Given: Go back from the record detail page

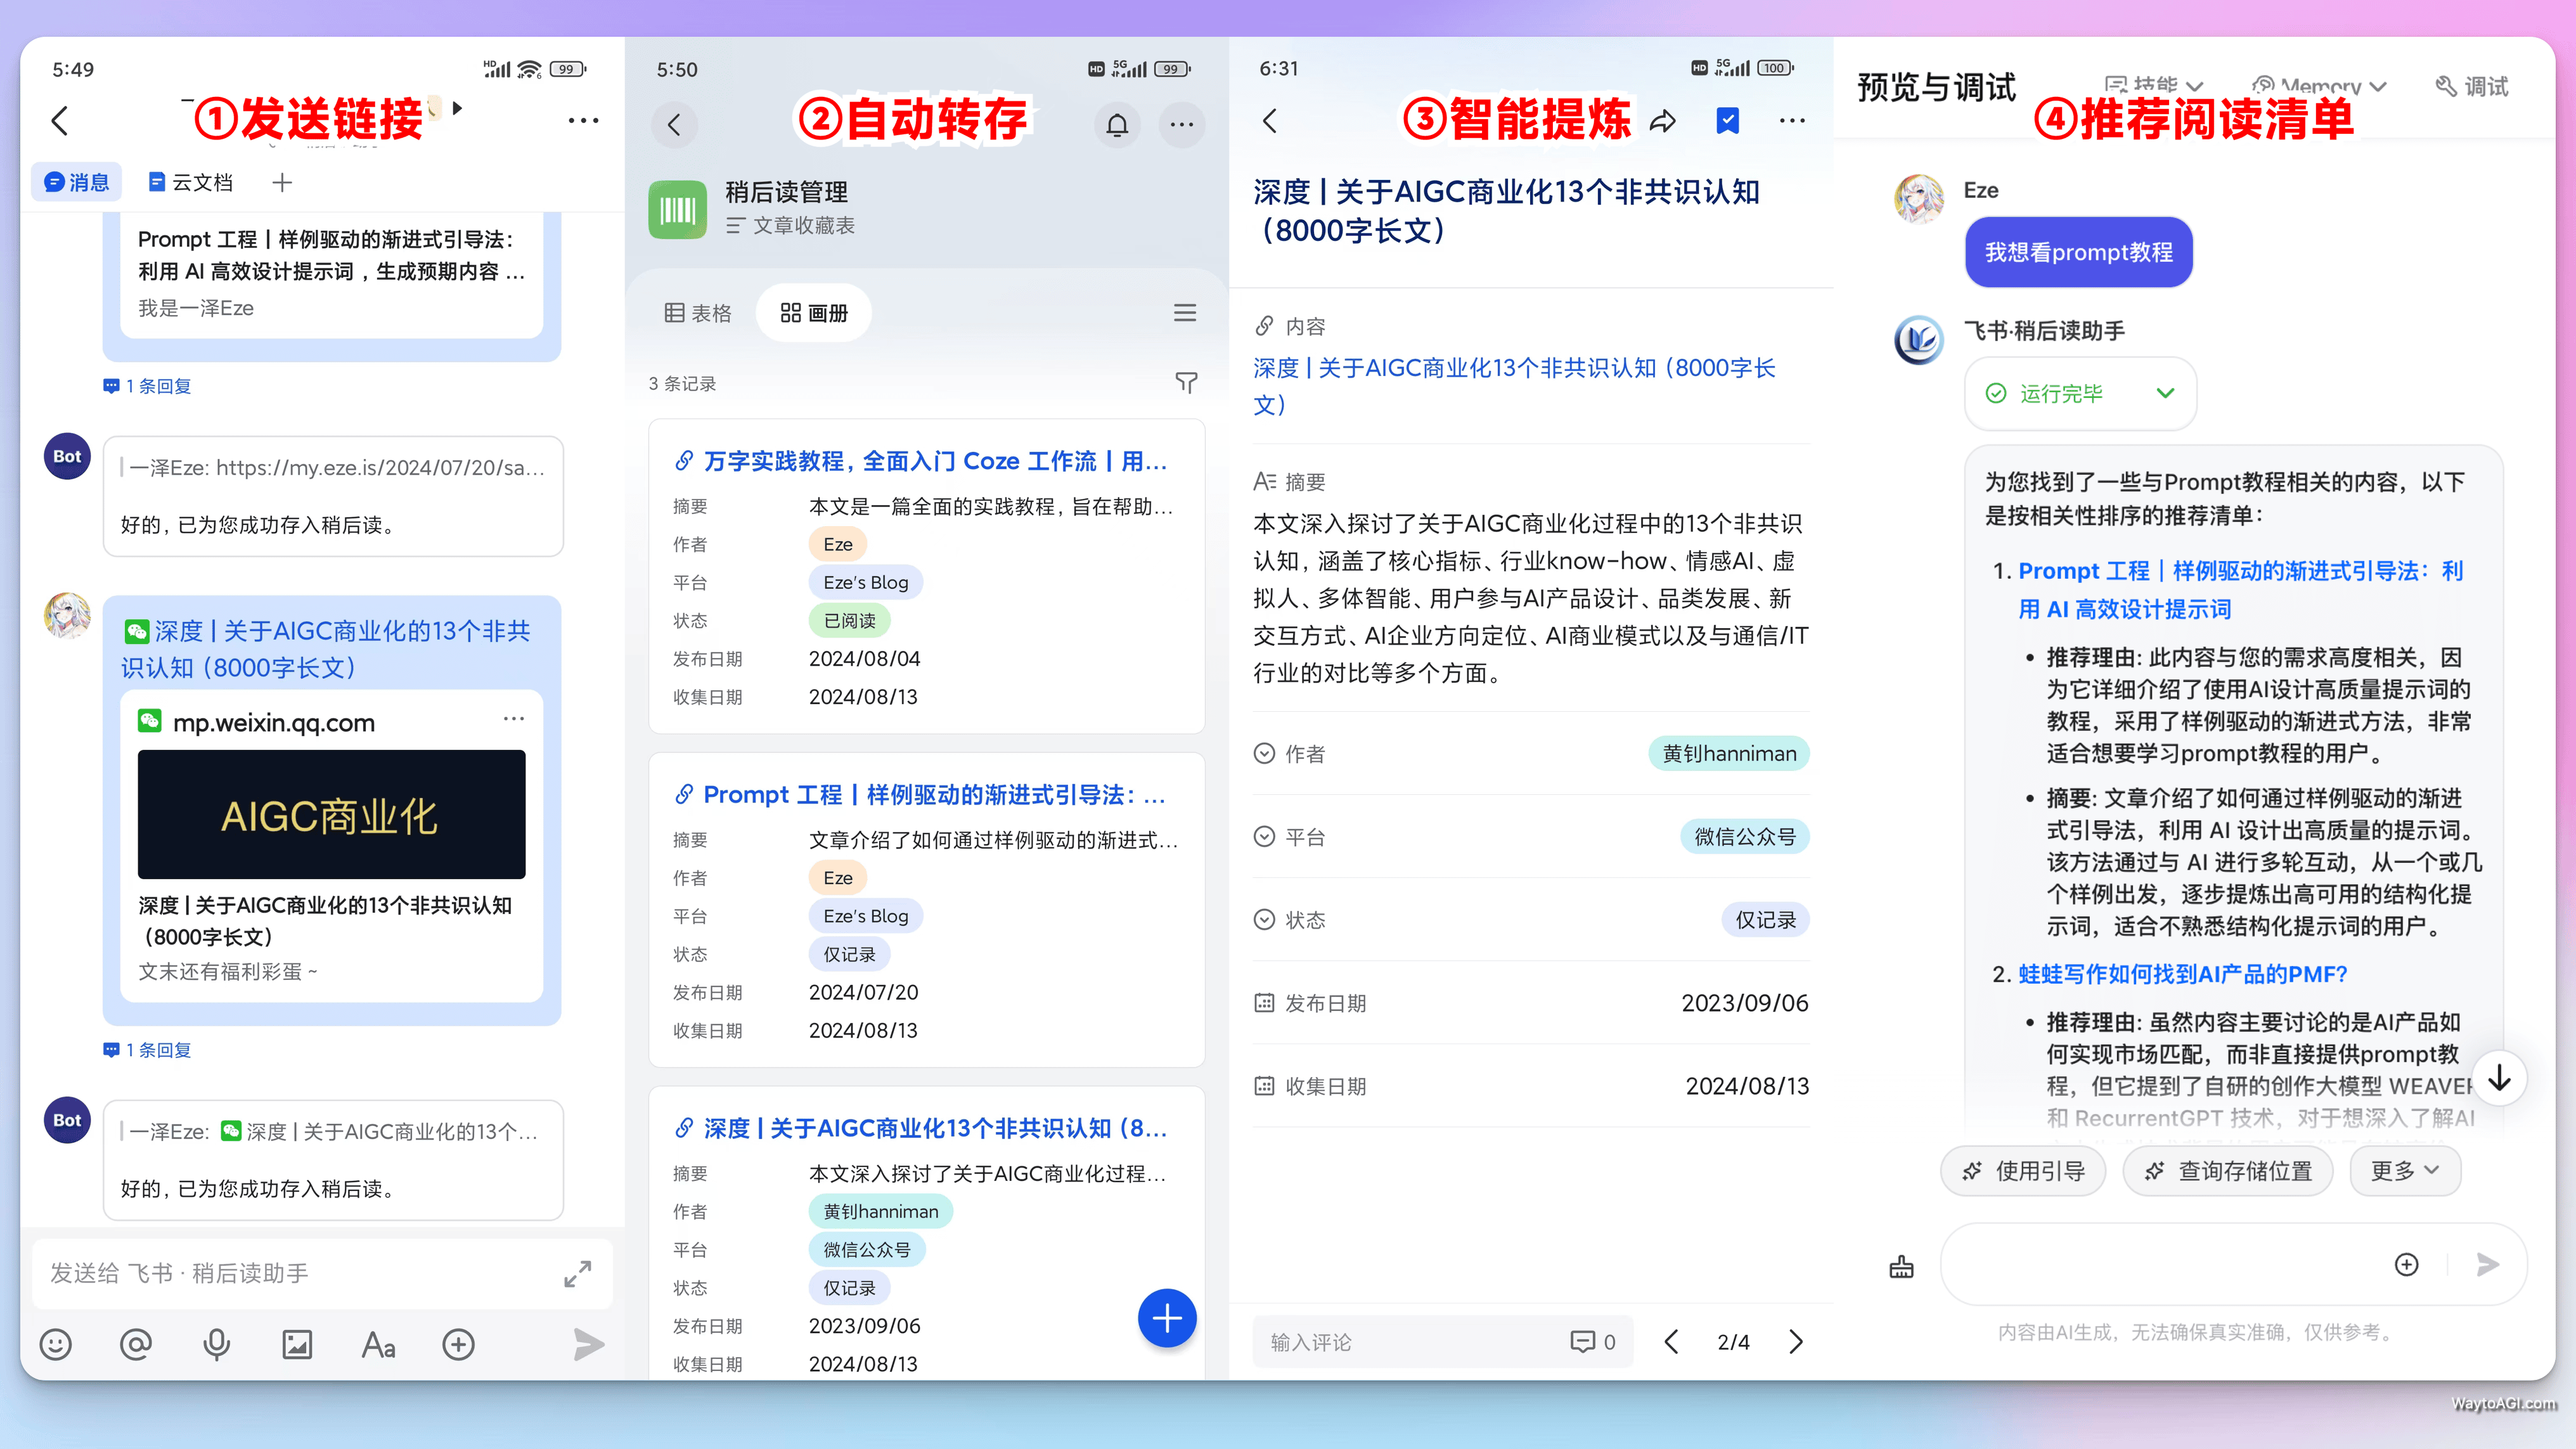Looking at the screenshot, I should pos(1270,121).
